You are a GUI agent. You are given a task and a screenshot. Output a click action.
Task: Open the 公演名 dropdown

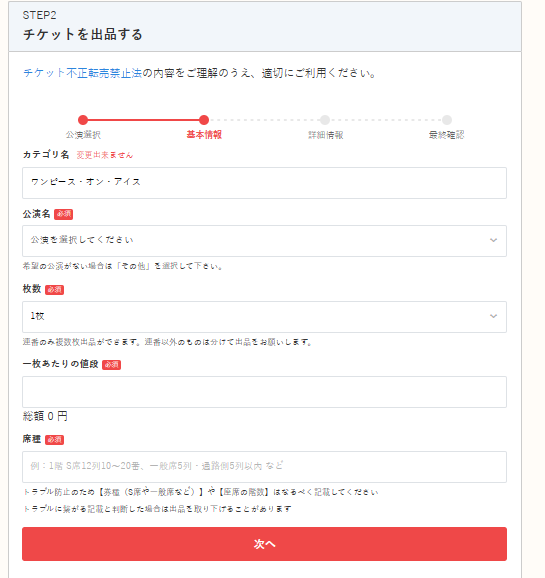tap(264, 241)
